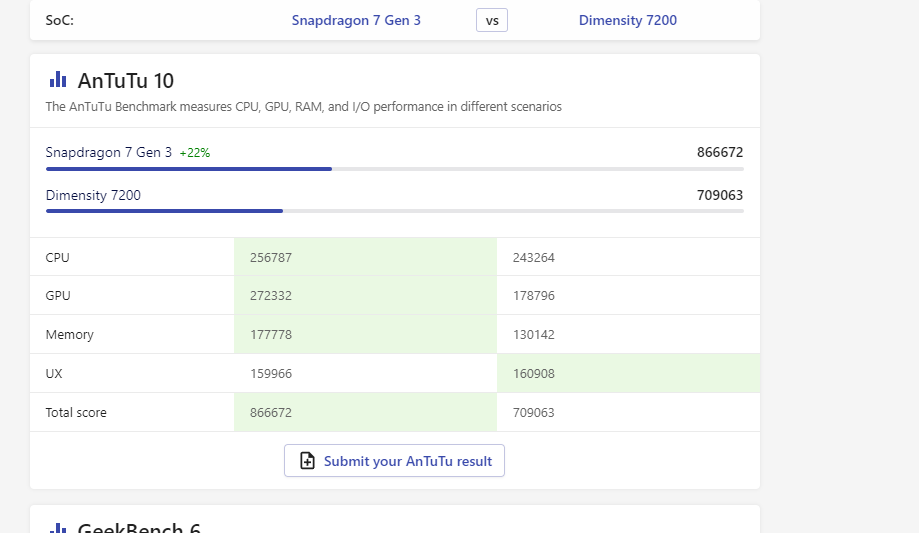Click the AnTuTu 10 bar chart icon
This screenshot has width=919, height=533.
(58, 79)
